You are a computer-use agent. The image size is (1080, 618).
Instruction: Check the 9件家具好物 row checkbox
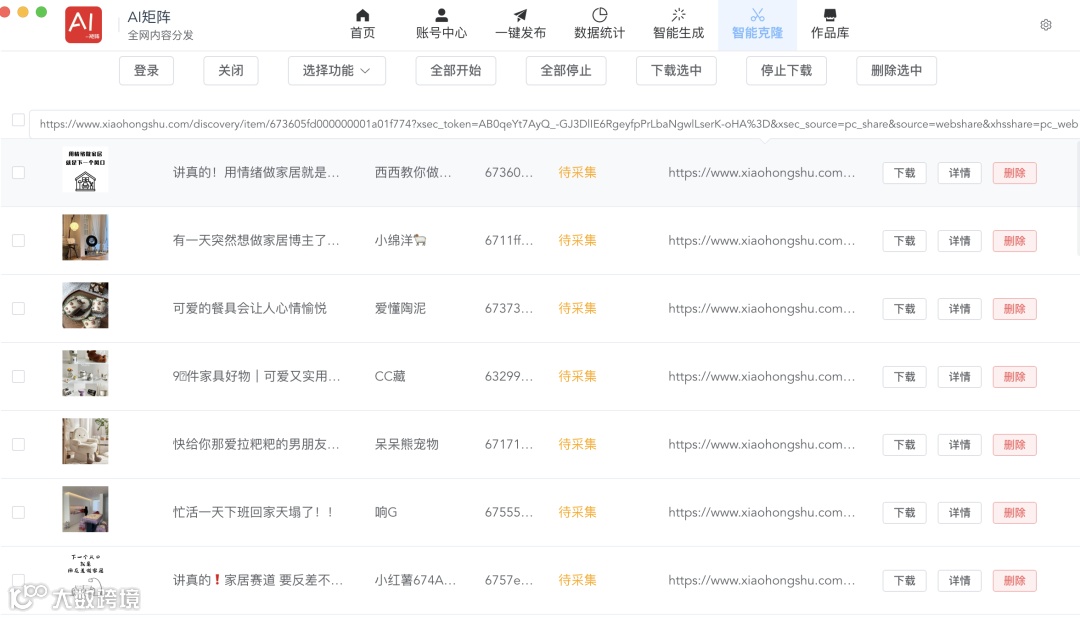click(19, 376)
